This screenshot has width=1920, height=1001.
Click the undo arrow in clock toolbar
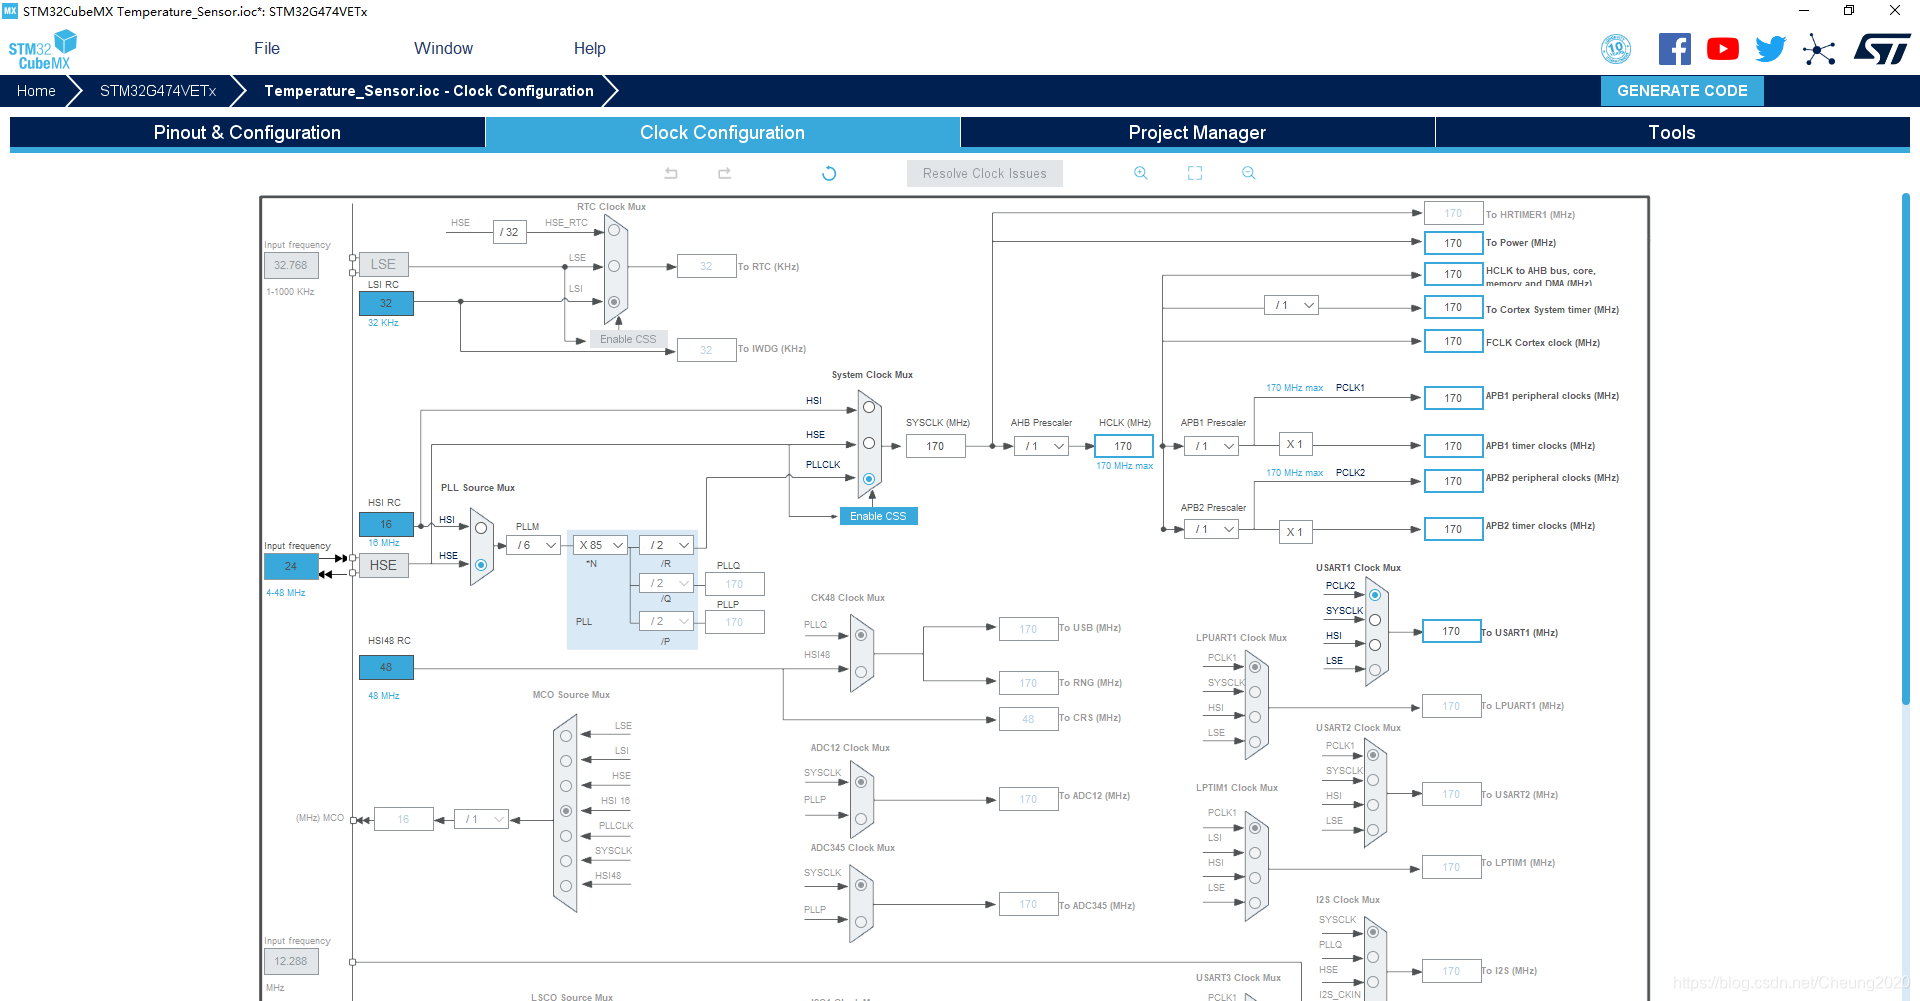pyautogui.click(x=671, y=173)
